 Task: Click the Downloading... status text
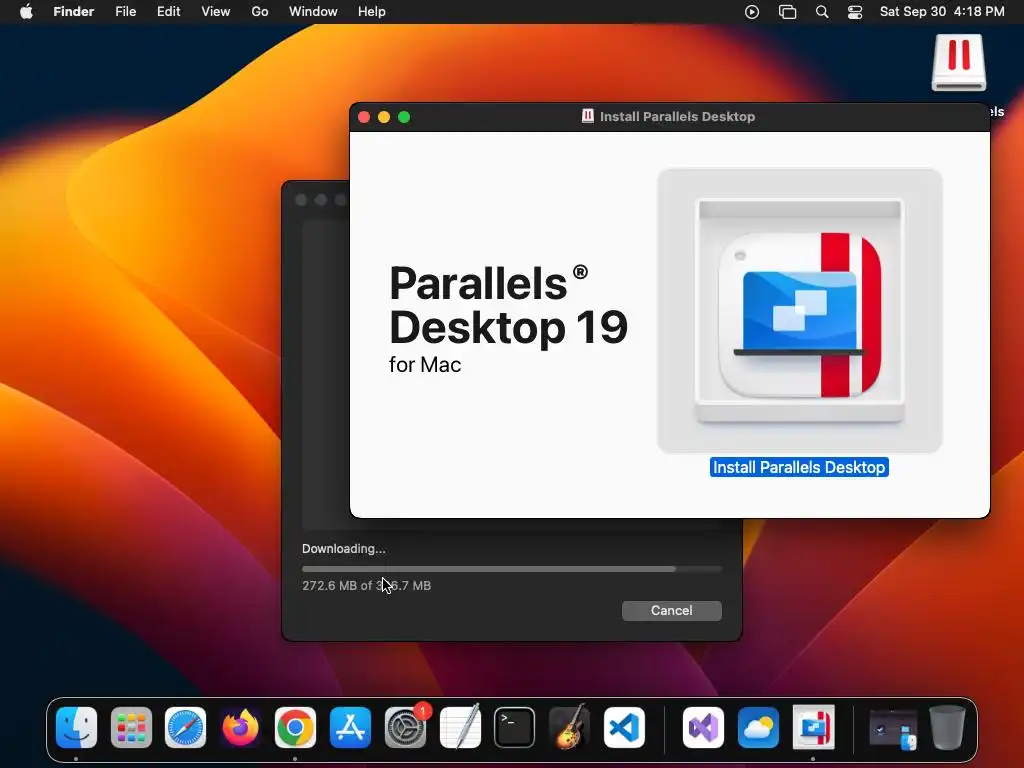click(x=344, y=549)
